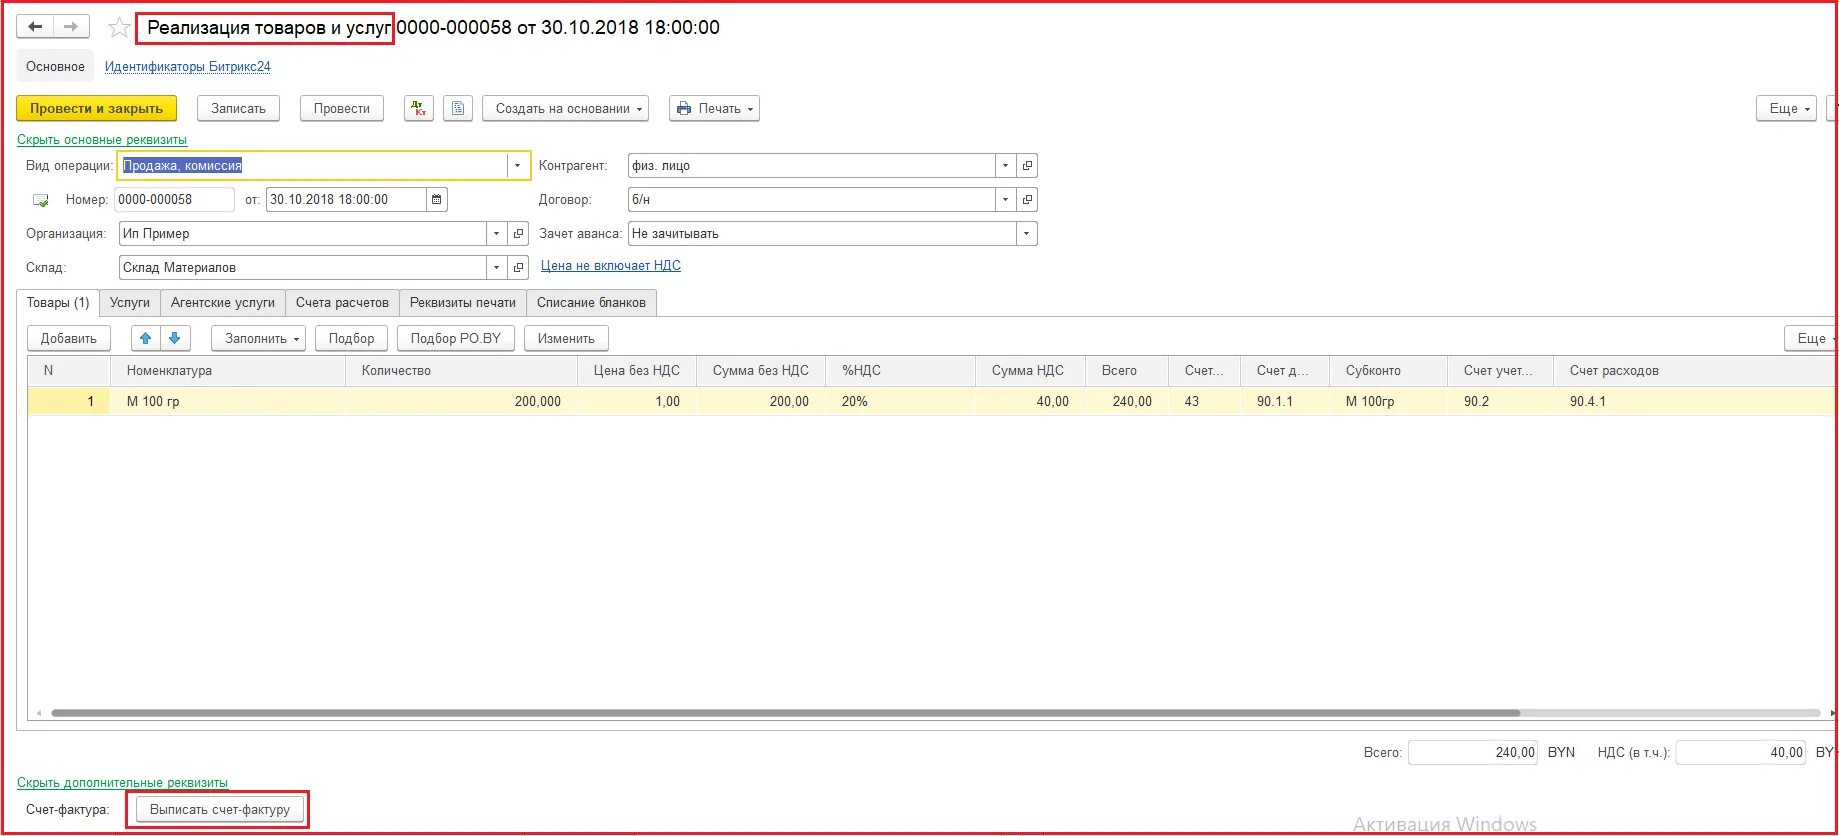Go forward with the right arrow button

pyautogui.click(x=71, y=27)
